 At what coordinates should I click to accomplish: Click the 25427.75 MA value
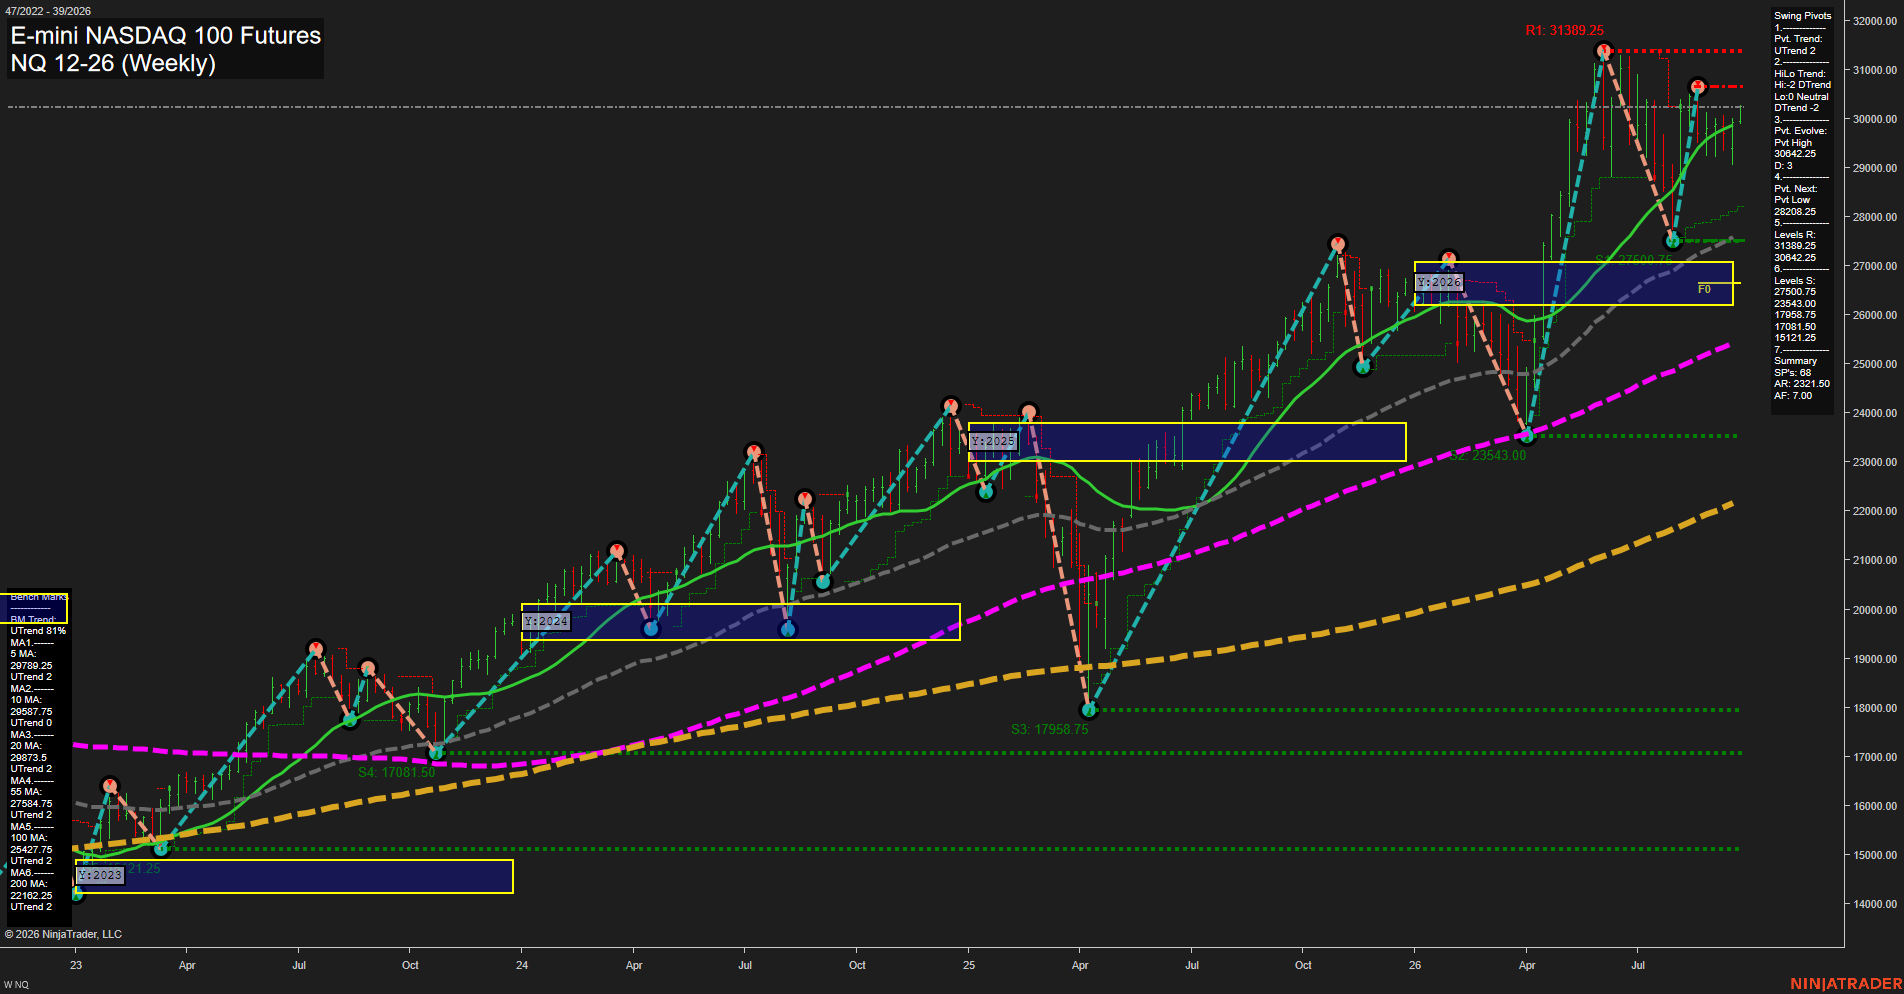point(31,850)
